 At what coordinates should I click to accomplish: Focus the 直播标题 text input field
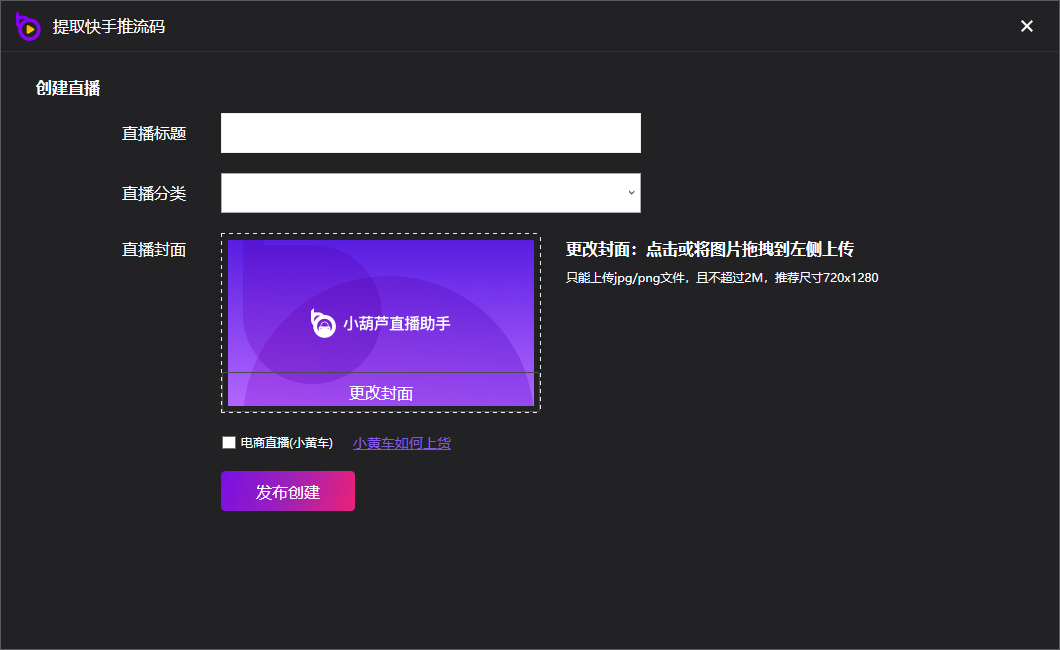430,133
